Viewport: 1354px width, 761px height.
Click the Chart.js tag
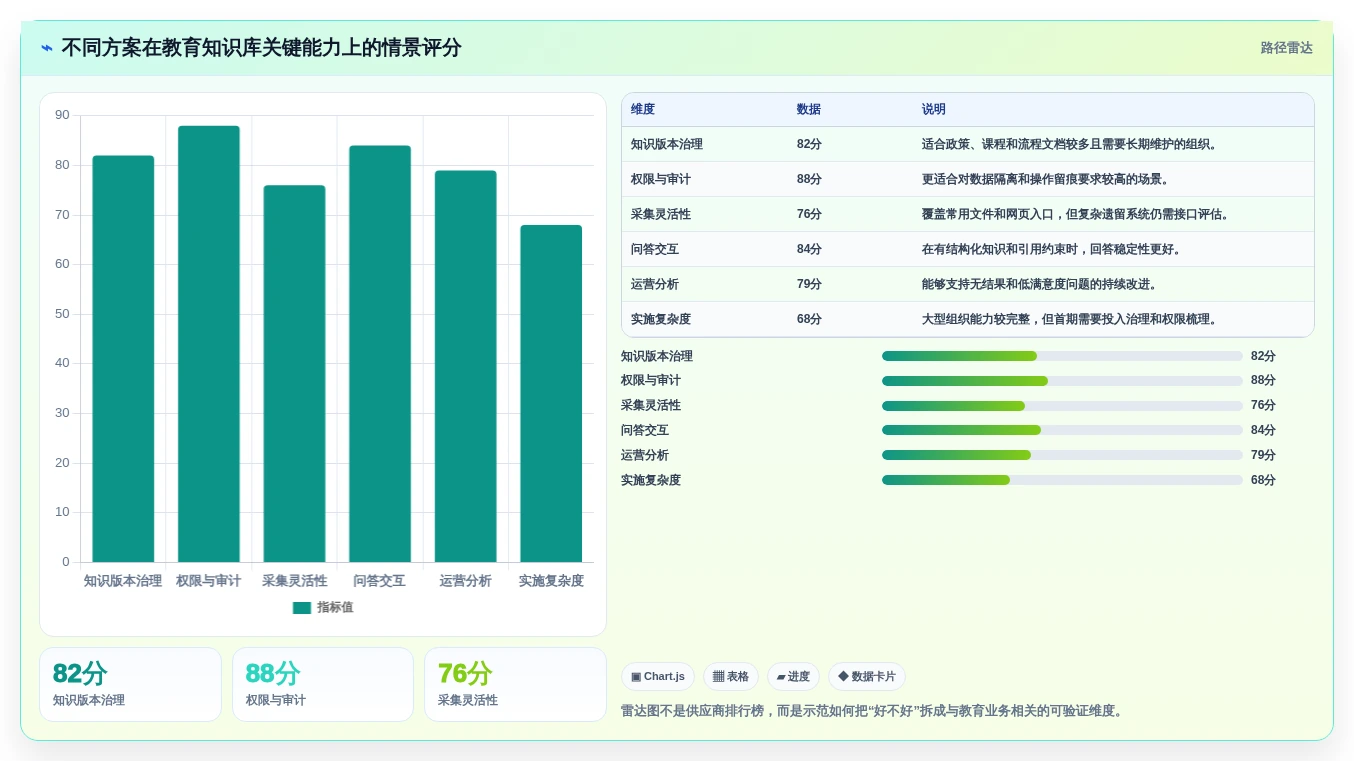pyautogui.click(x=658, y=677)
